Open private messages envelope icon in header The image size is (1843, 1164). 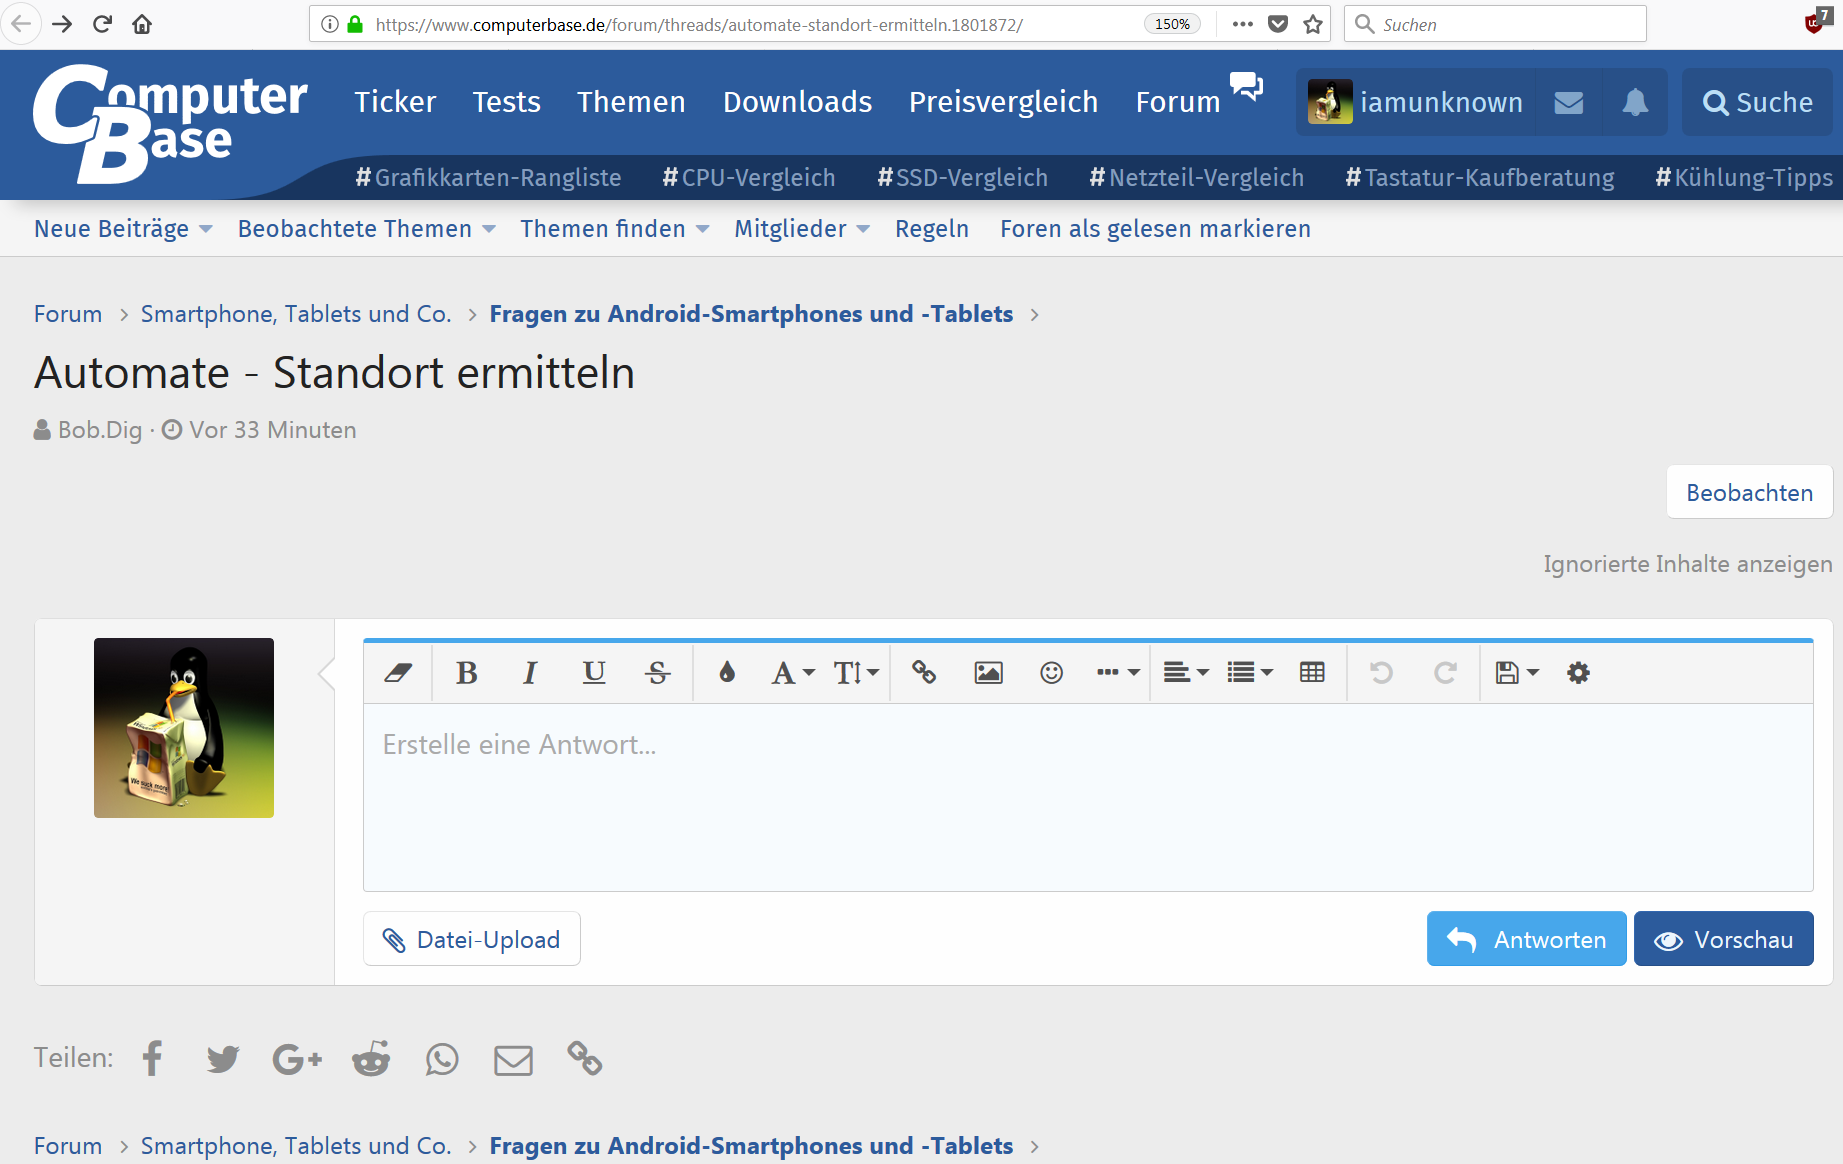click(x=1568, y=102)
